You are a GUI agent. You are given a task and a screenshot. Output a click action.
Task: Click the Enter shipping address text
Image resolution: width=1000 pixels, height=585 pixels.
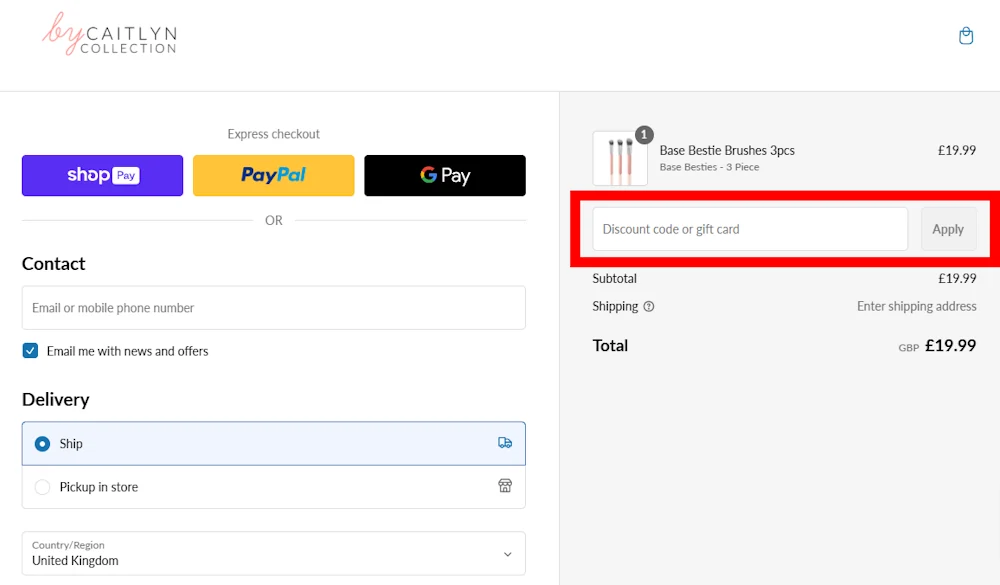916,306
